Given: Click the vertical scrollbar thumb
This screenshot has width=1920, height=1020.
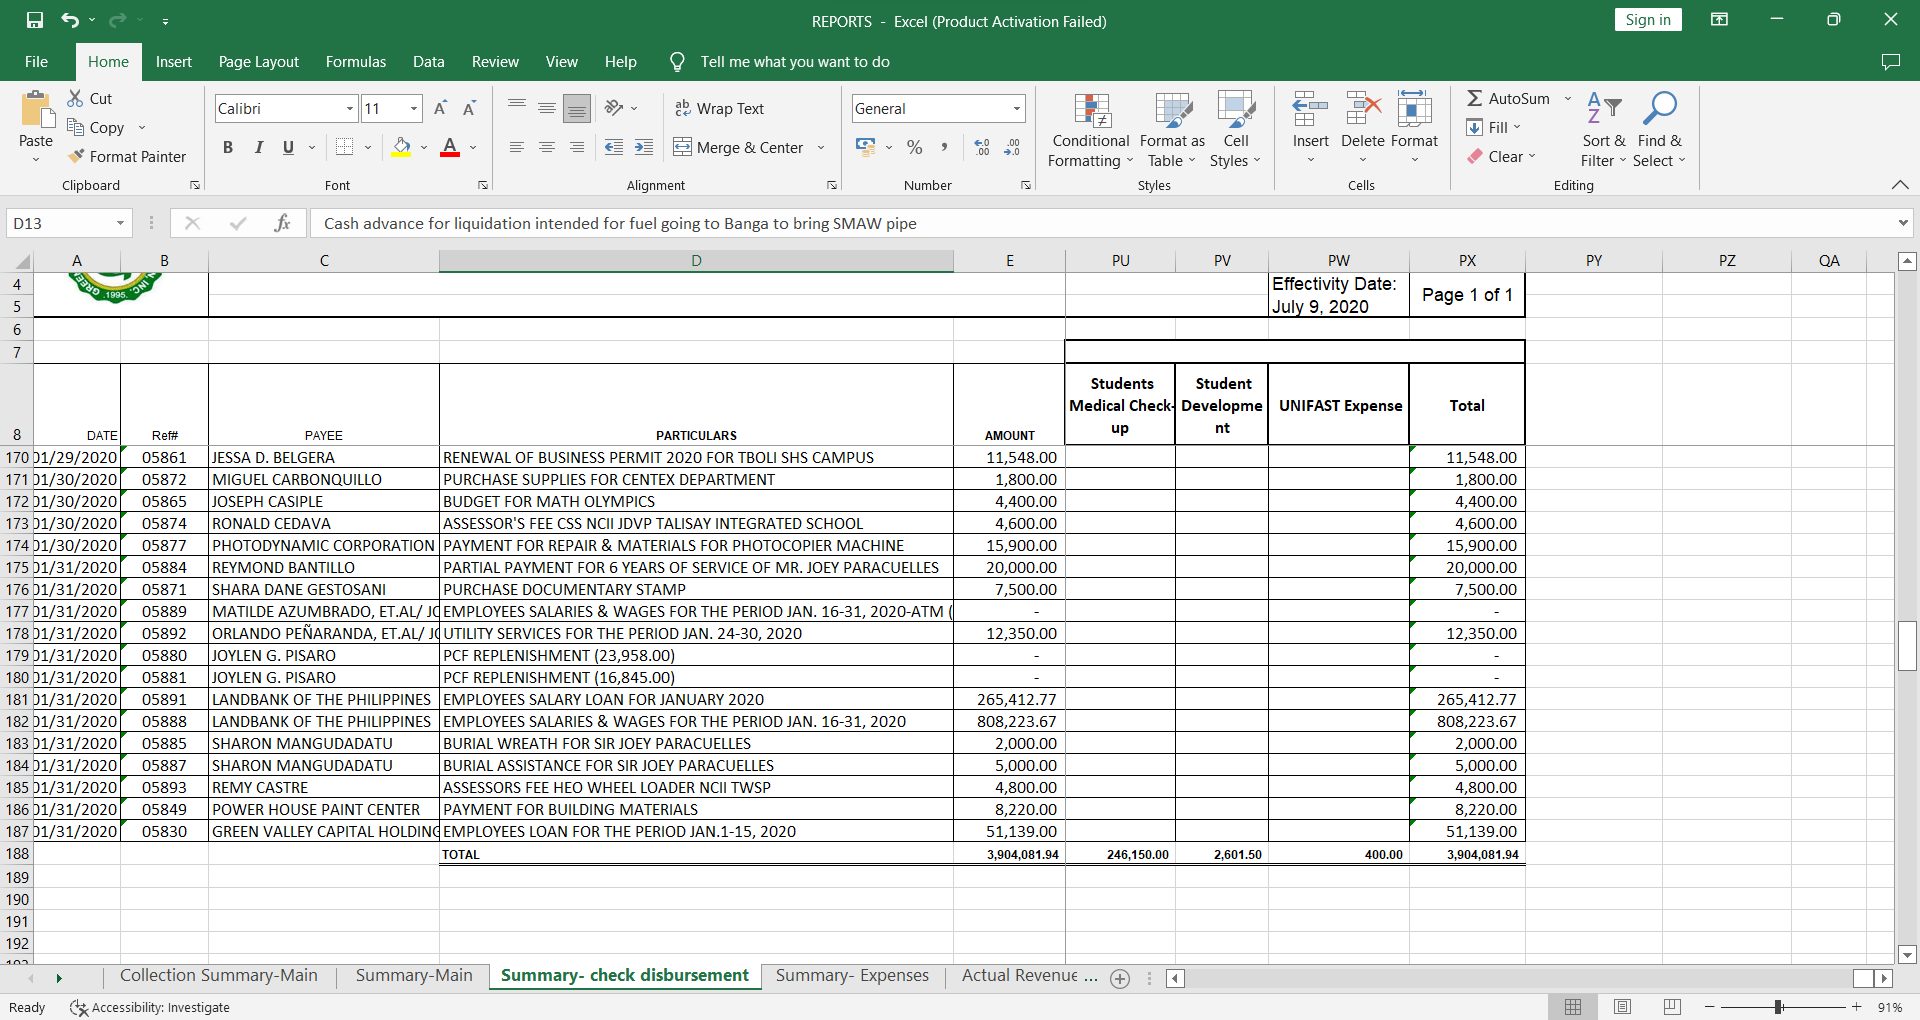Looking at the screenshot, I should tap(1907, 645).
